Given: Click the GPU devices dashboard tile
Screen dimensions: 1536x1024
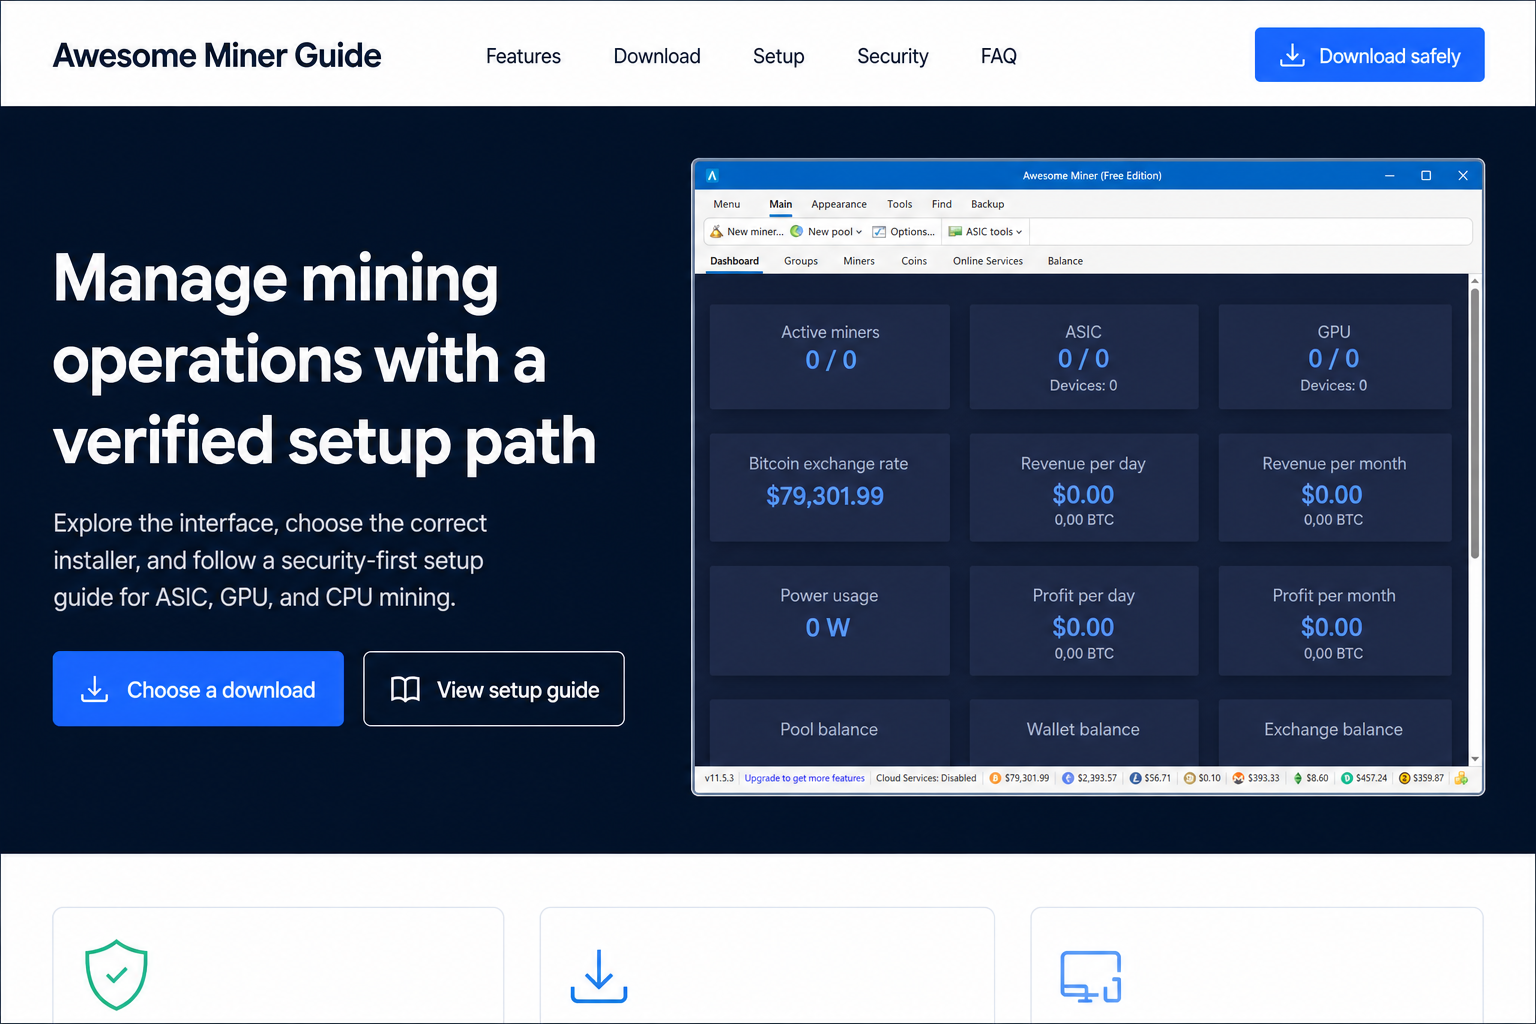Looking at the screenshot, I should pyautogui.click(x=1335, y=356).
